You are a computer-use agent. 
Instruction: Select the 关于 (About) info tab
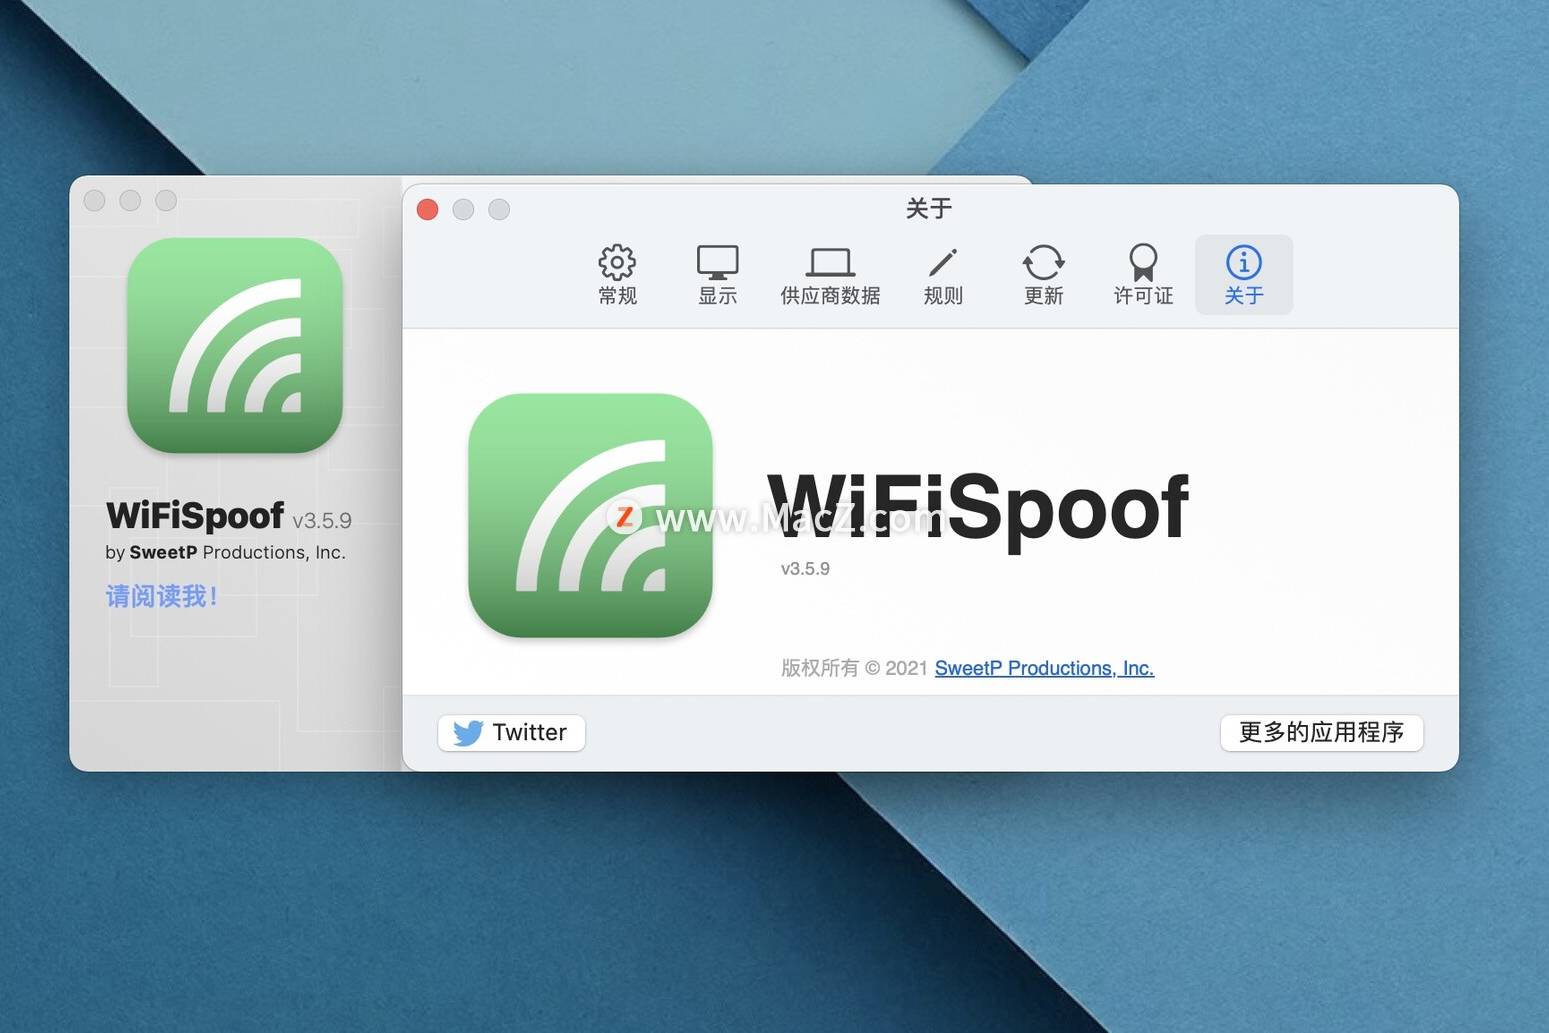(x=1244, y=275)
